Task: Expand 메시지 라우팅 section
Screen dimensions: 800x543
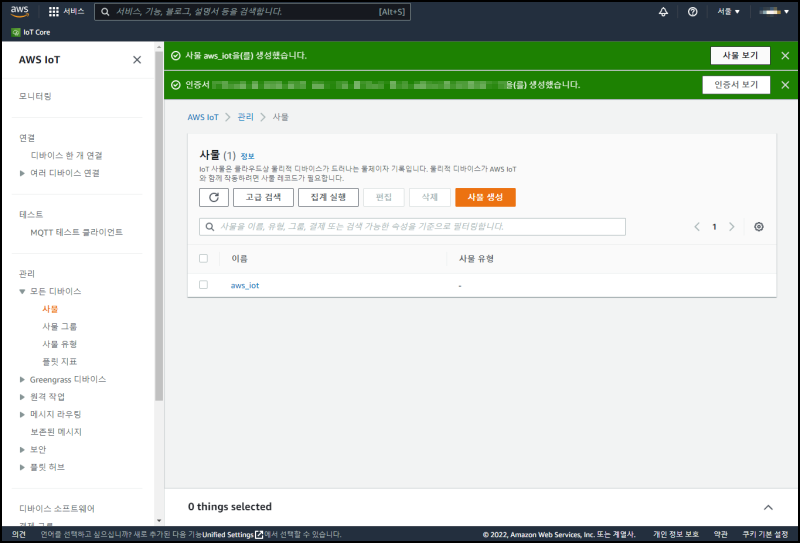Action: click(x=22, y=414)
